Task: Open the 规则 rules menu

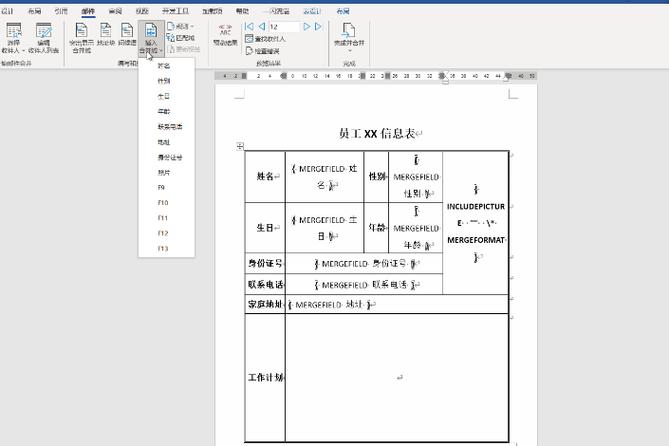Action: pyautogui.click(x=181, y=26)
